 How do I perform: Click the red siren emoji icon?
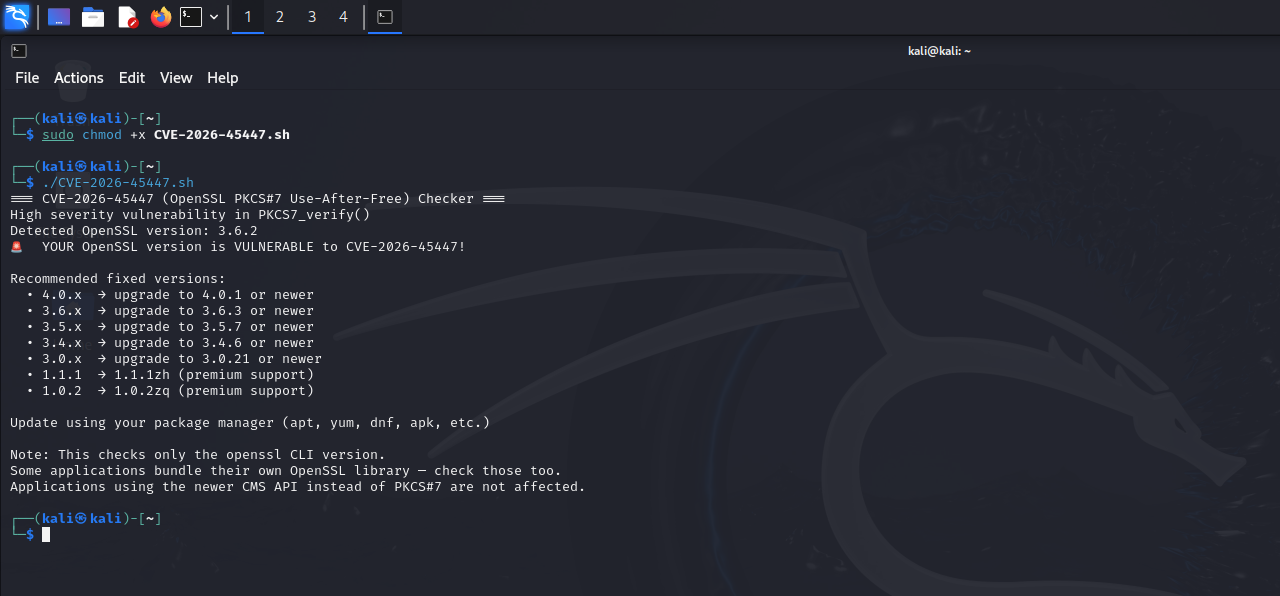[17, 246]
